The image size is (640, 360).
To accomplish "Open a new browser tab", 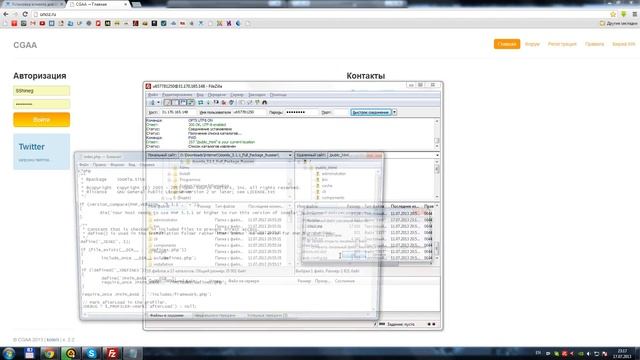I will click(x=137, y=4).
